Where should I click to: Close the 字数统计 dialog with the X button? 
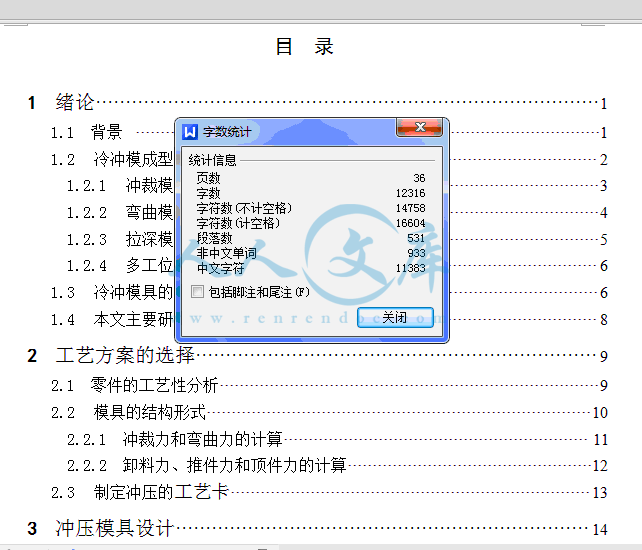[420, 127]
